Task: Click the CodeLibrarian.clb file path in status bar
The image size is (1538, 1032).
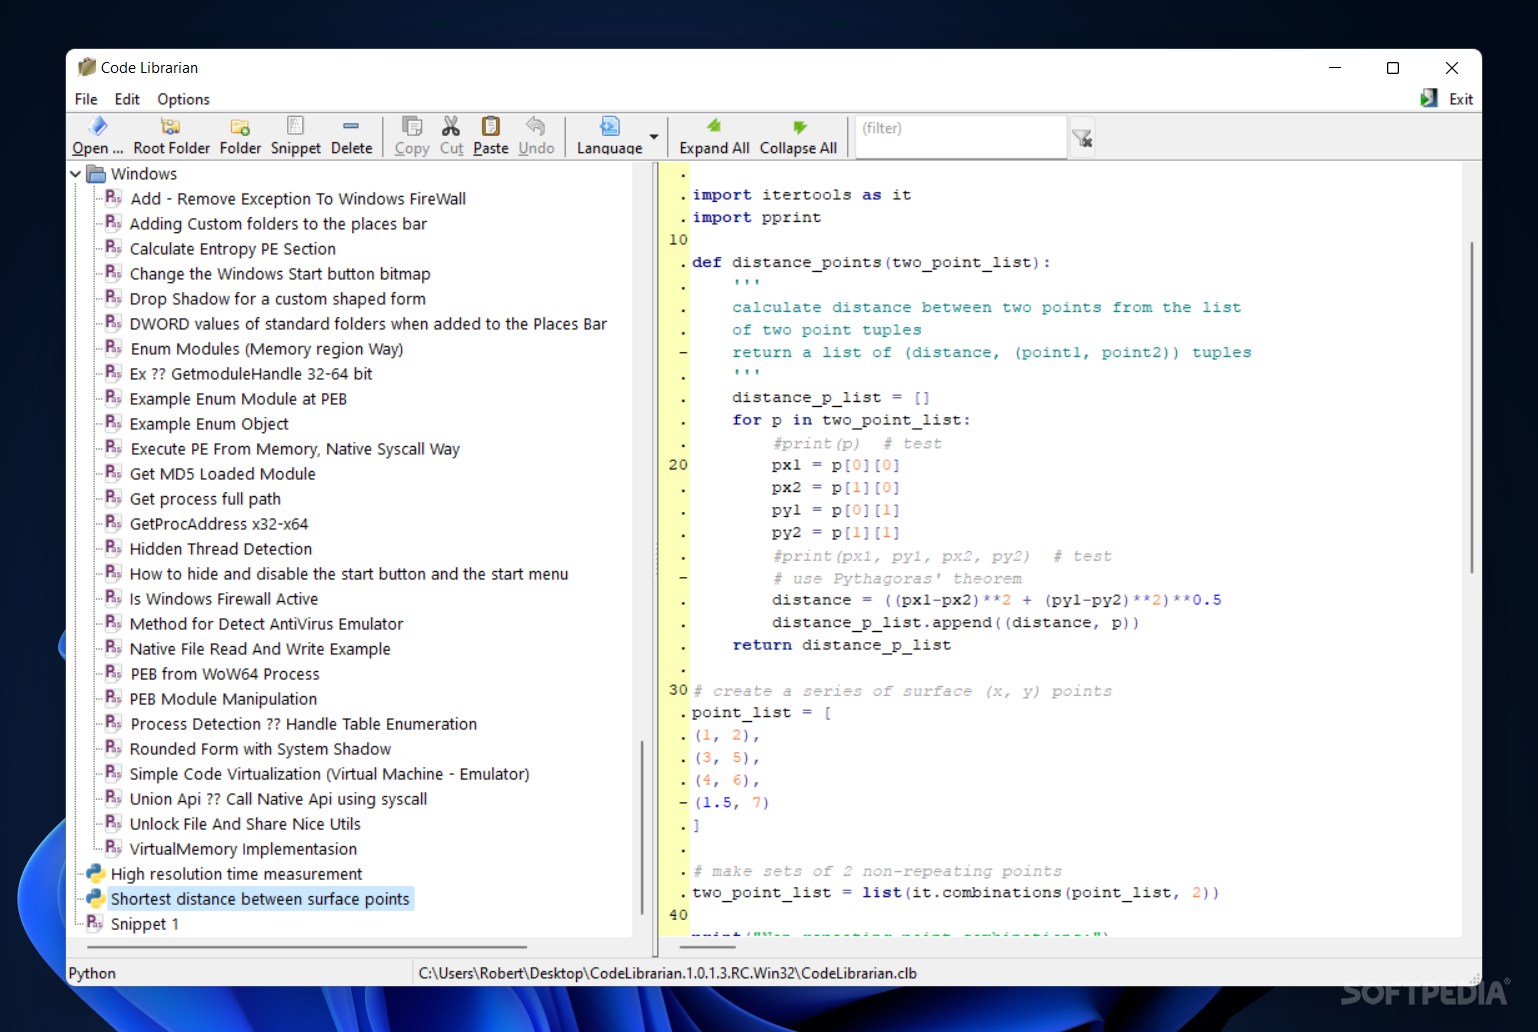Action: point(667,973)
